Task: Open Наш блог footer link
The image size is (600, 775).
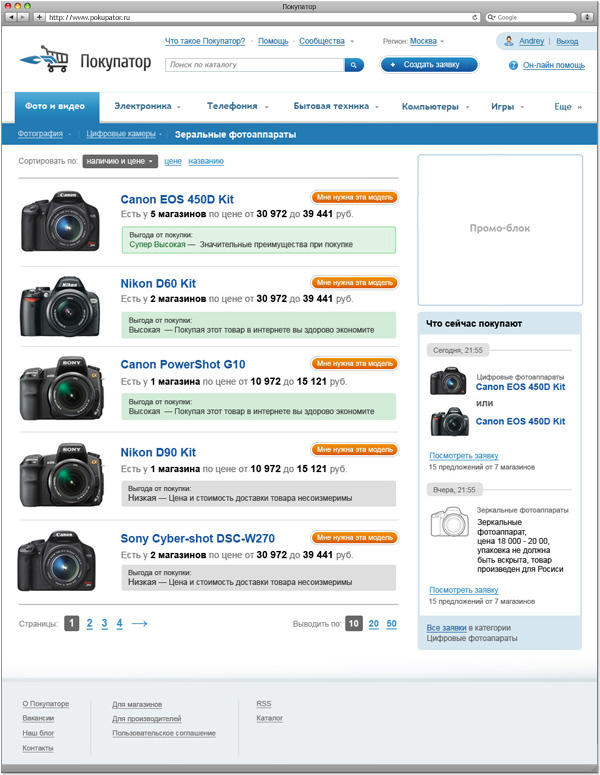Action: point(38,733)
